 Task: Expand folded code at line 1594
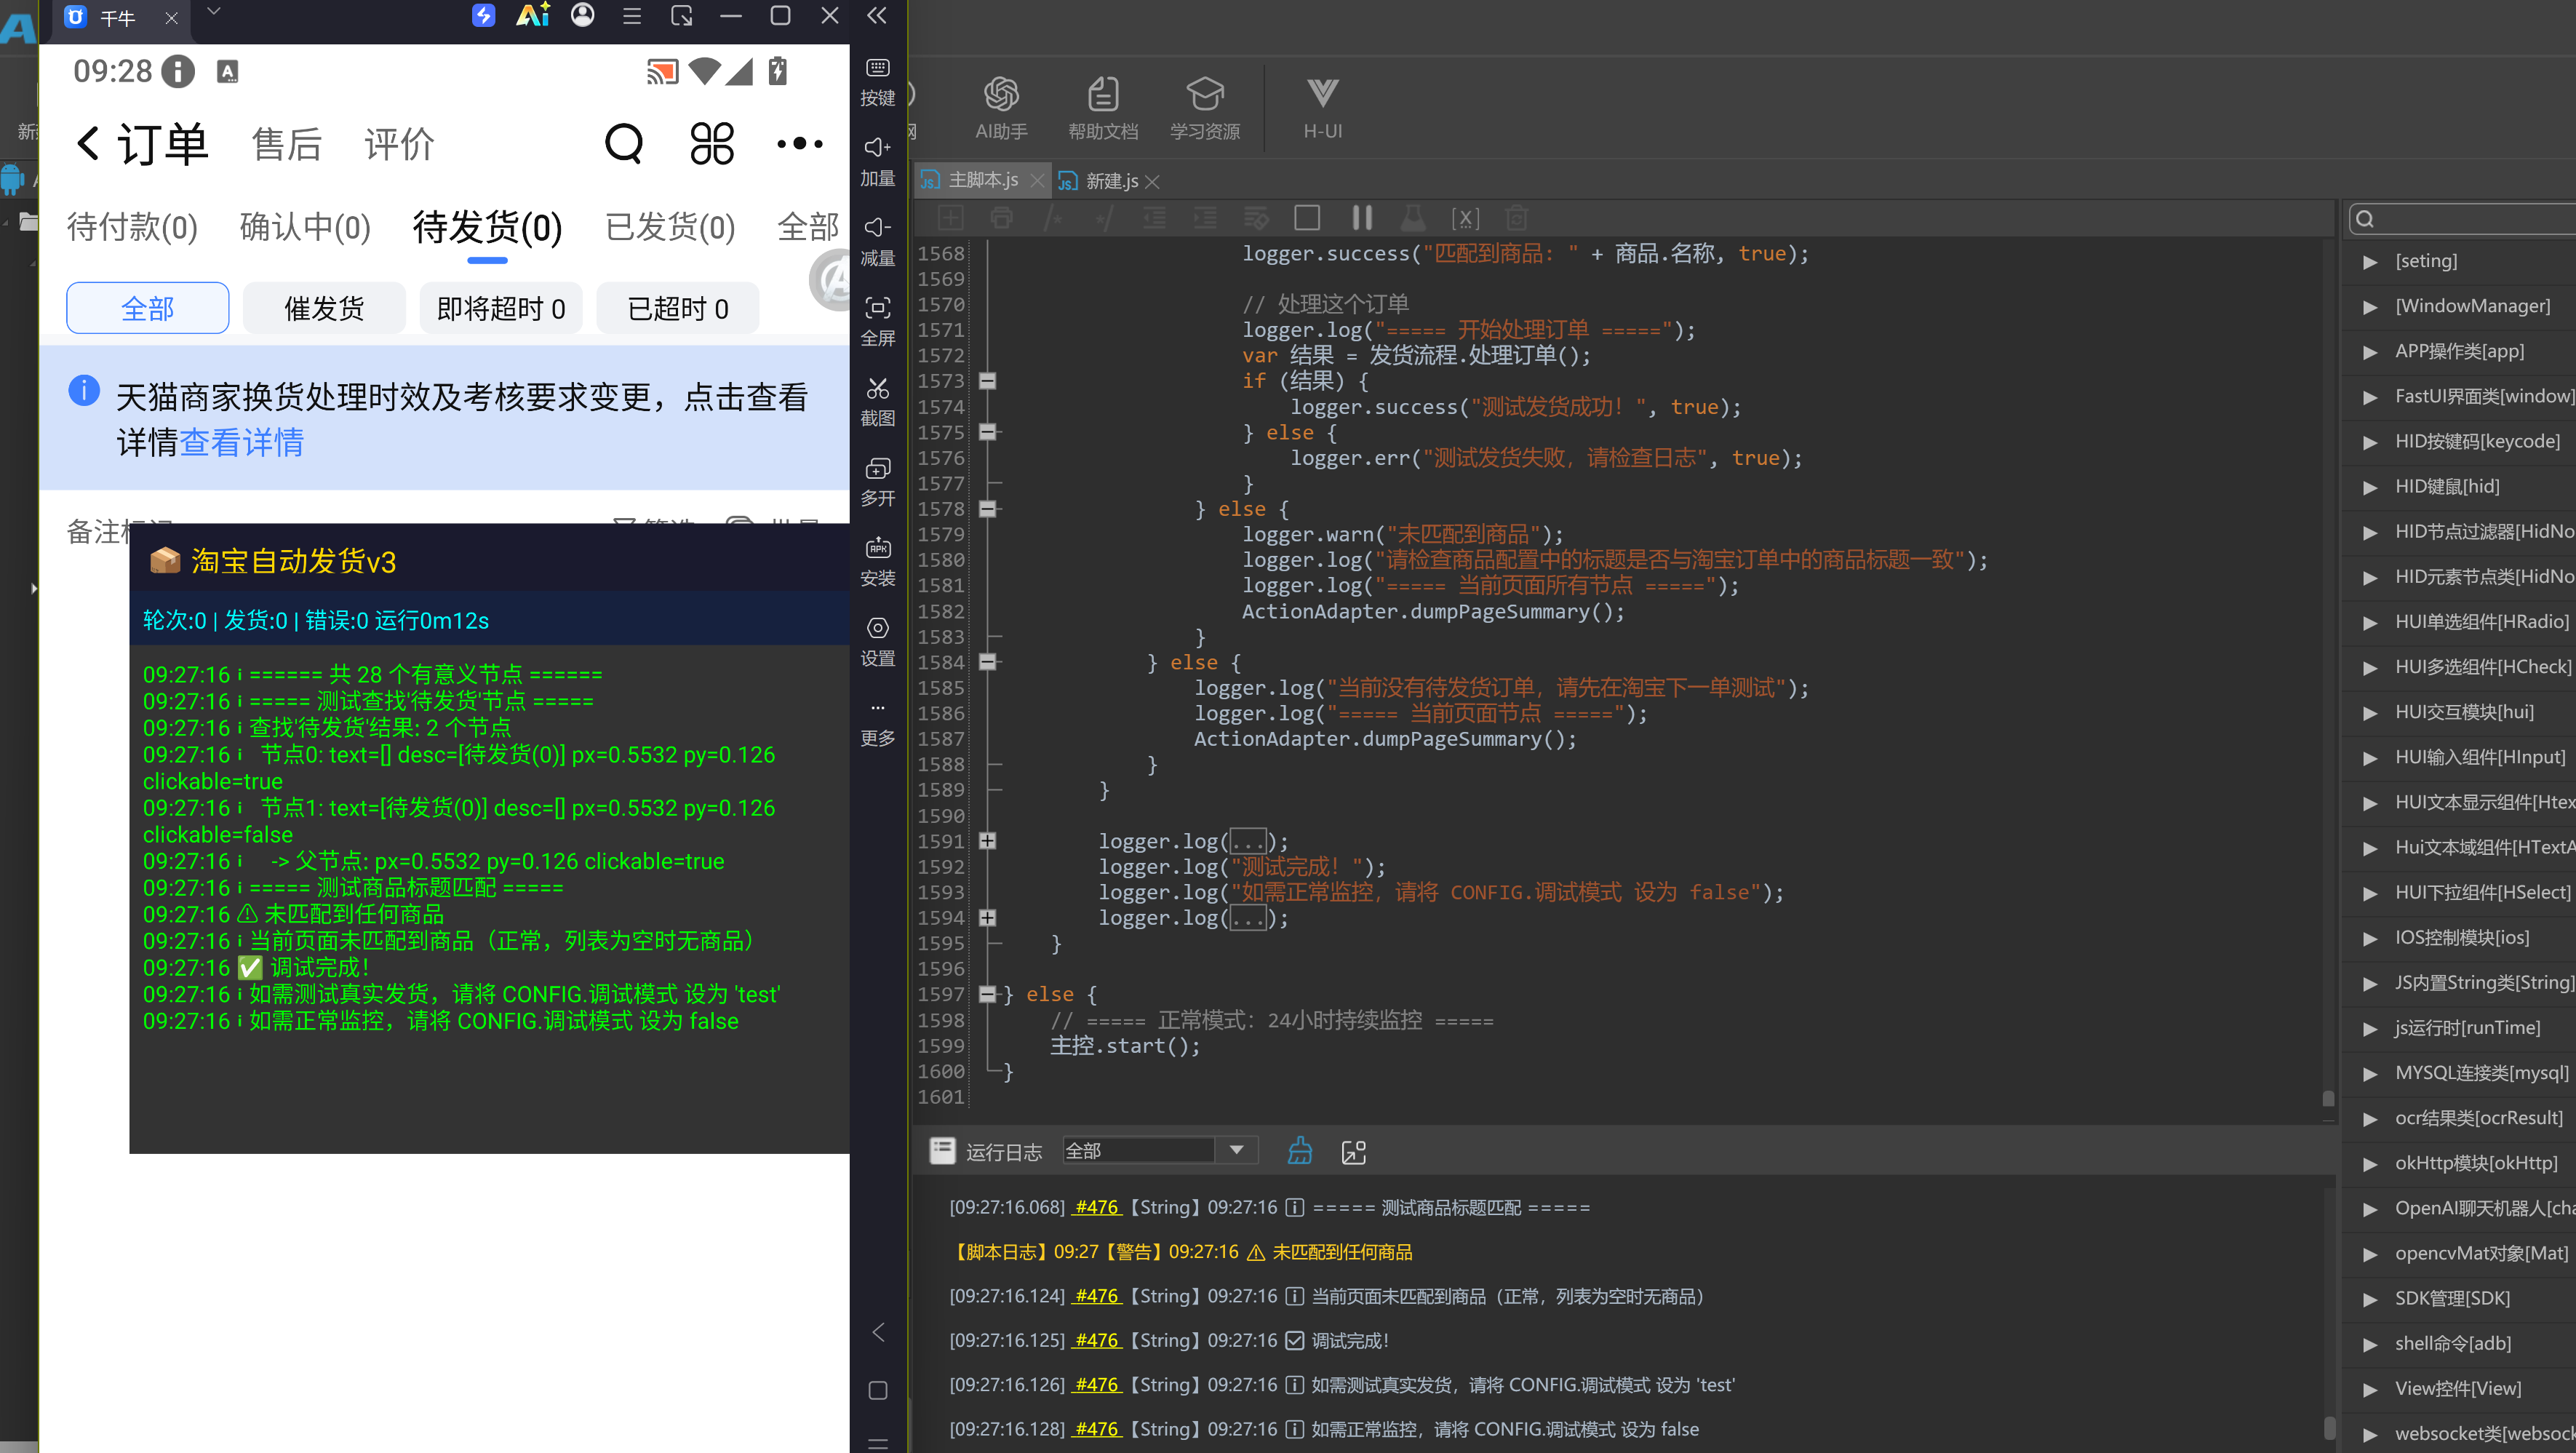(987, 917)
